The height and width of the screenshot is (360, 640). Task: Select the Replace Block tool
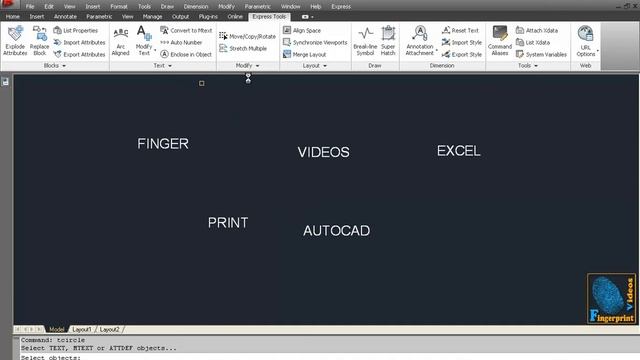[40, 40]
